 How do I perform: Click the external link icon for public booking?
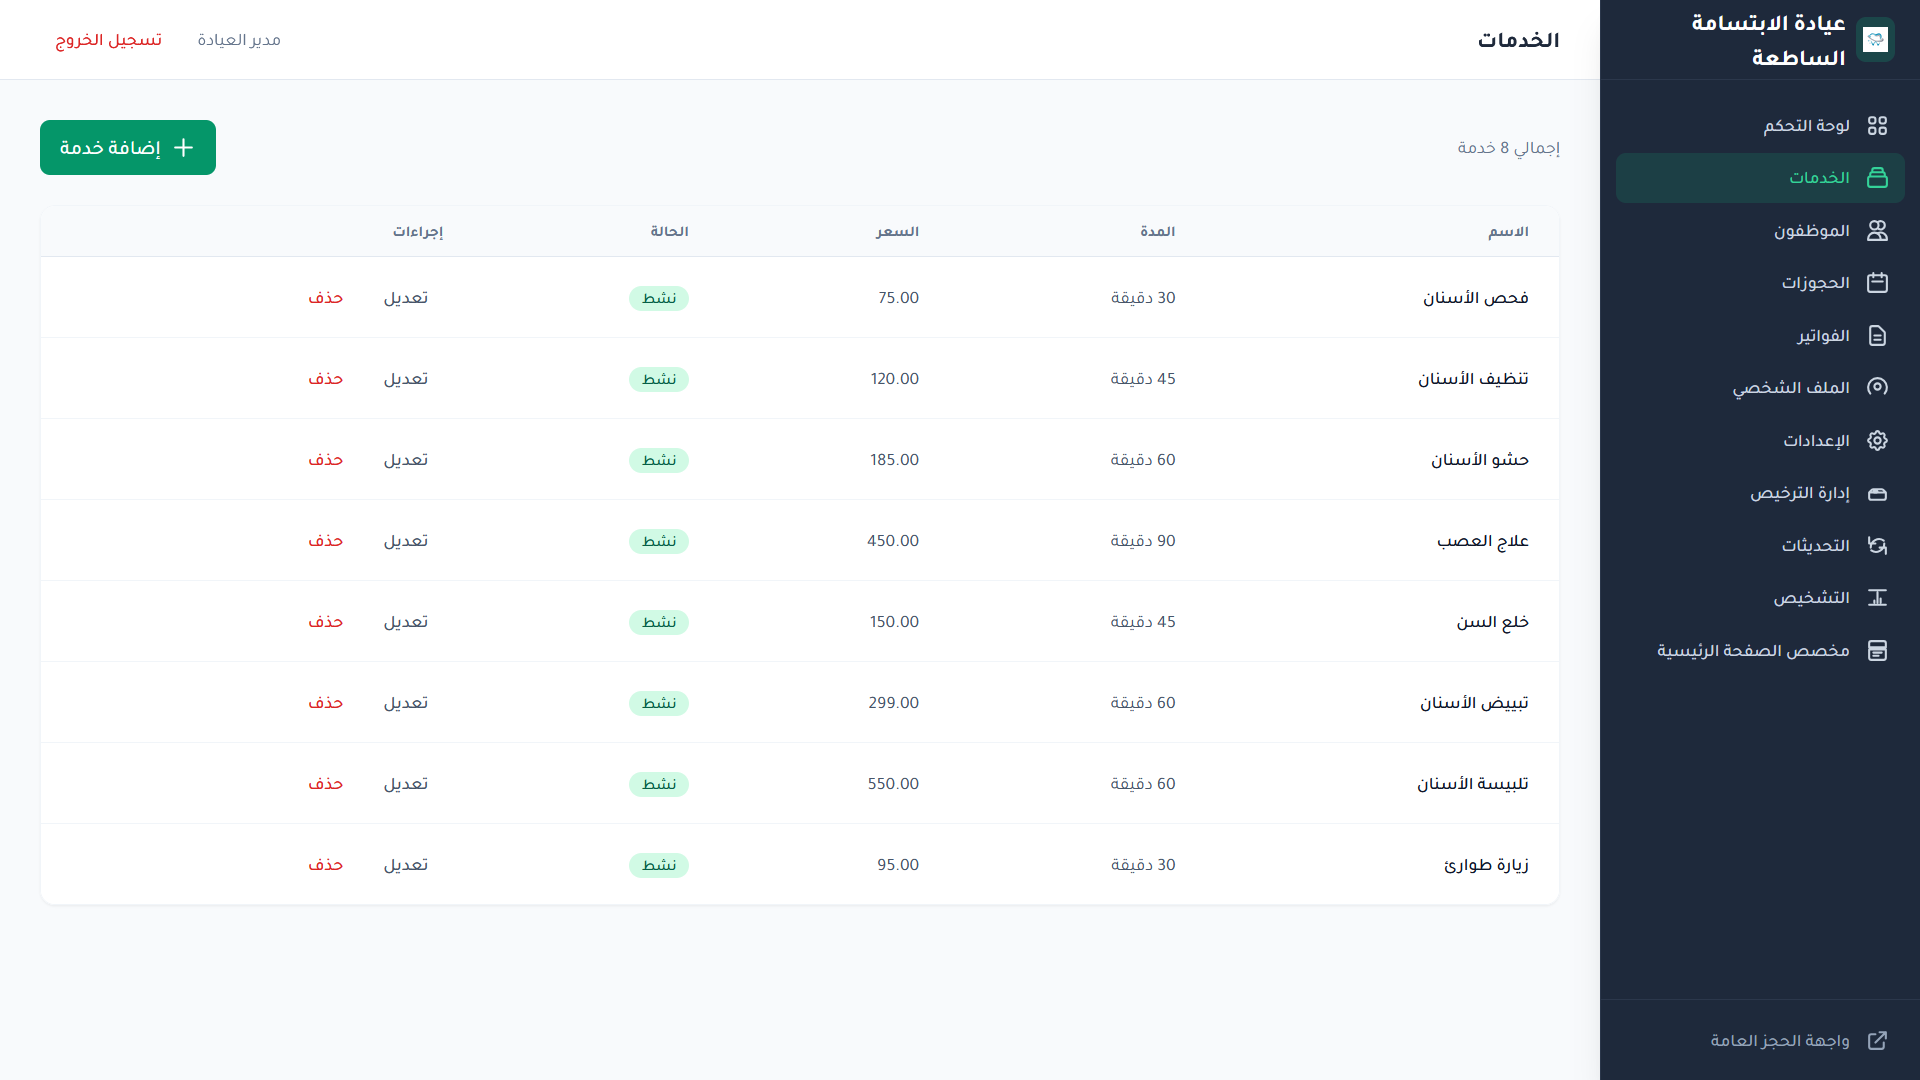[1877, 1041]
